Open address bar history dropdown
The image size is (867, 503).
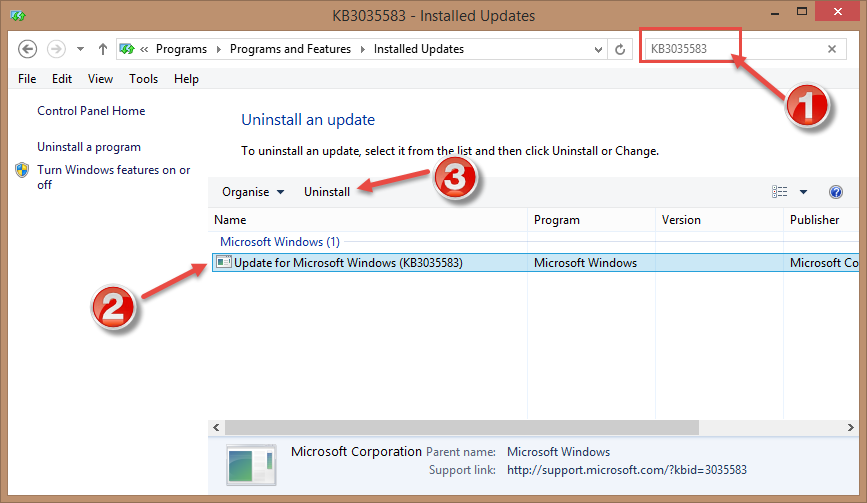tap(598, 50)
